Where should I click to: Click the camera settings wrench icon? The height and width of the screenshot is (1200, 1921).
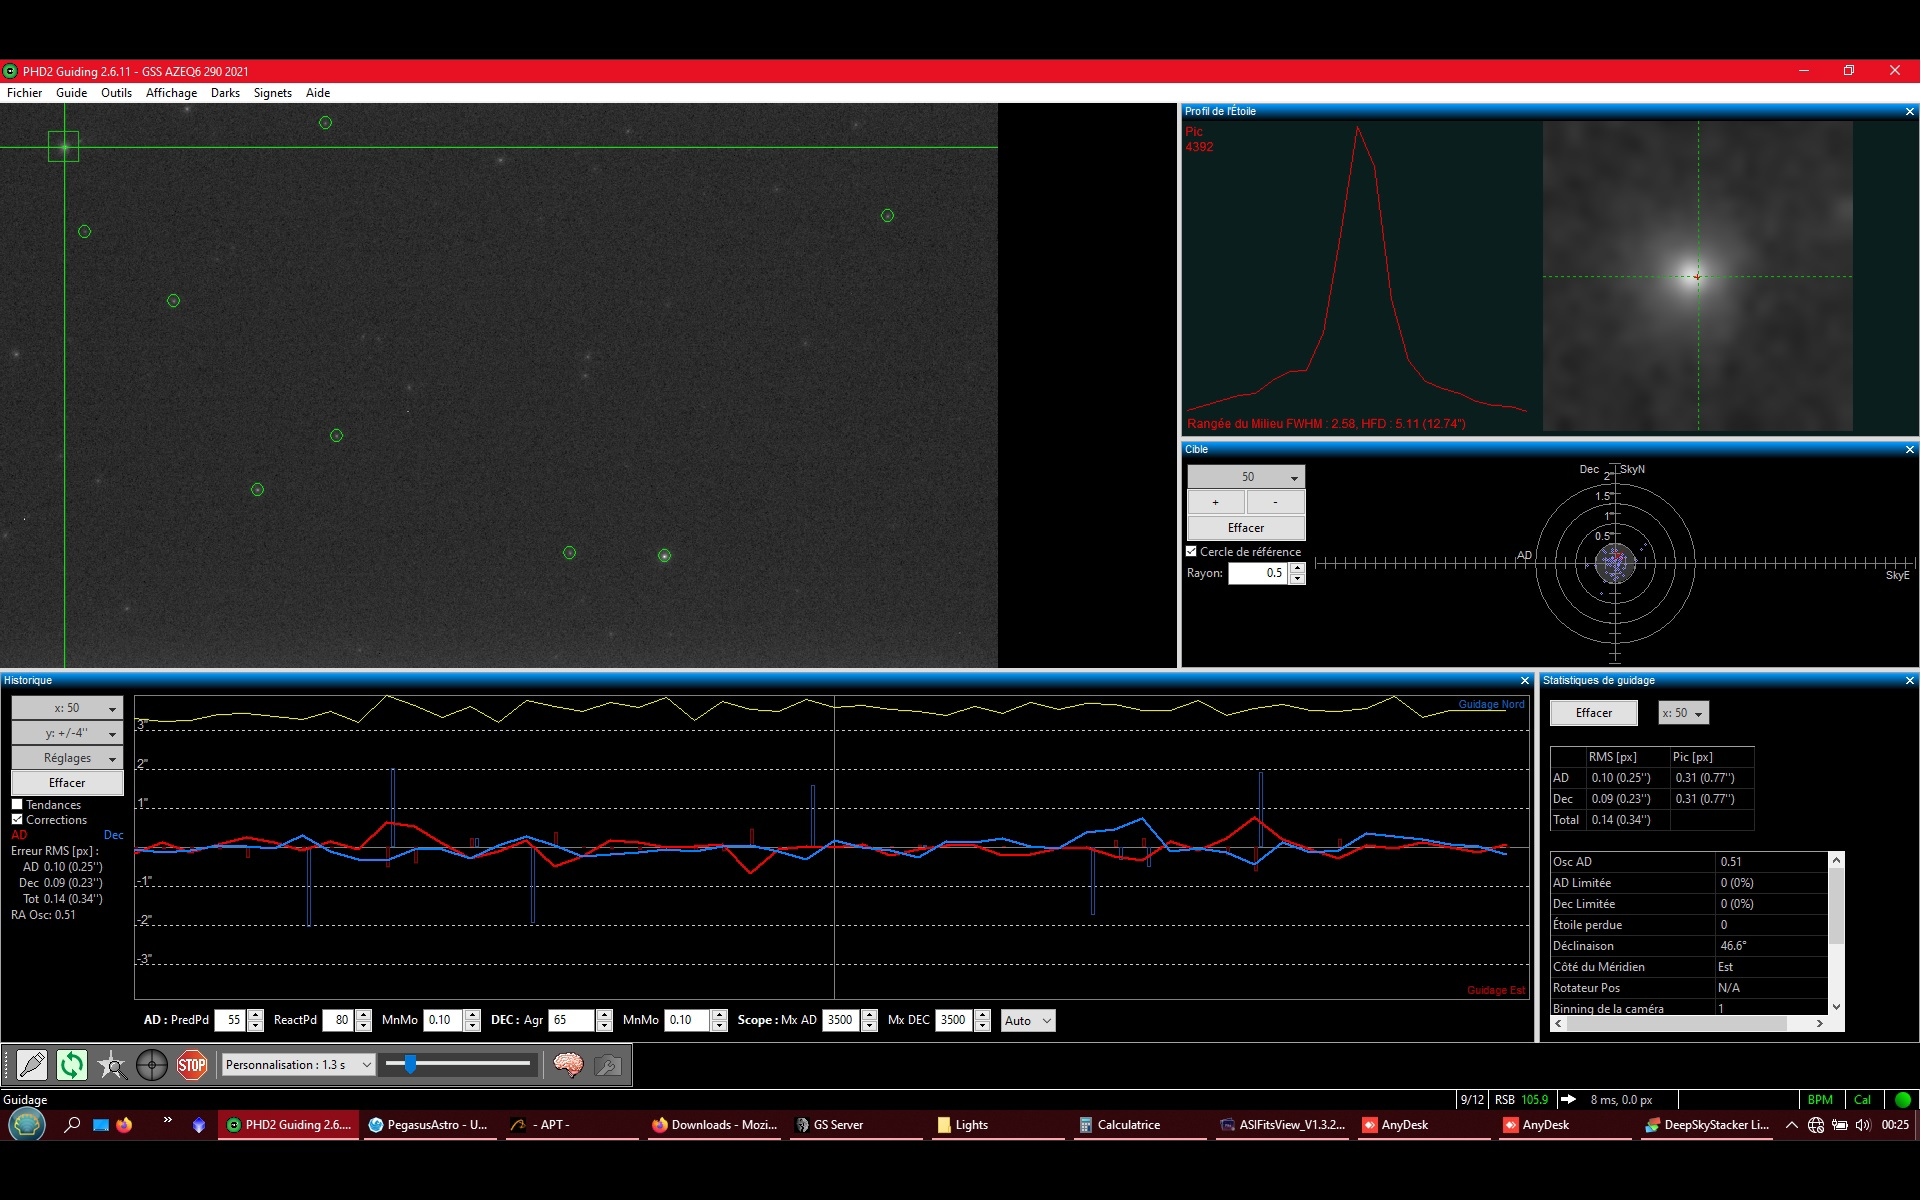(608, 1065)
